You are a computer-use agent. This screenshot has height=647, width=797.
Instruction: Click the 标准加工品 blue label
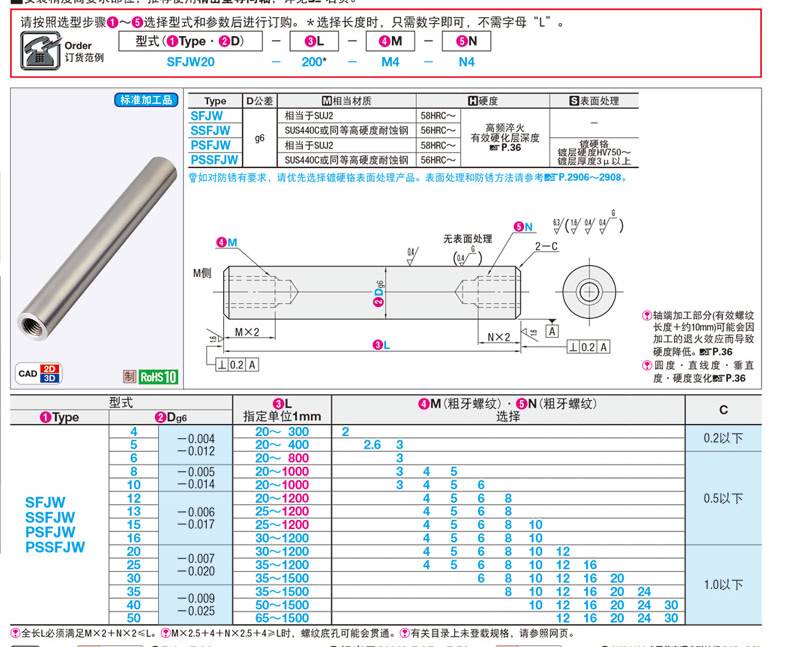coord(146,100)
